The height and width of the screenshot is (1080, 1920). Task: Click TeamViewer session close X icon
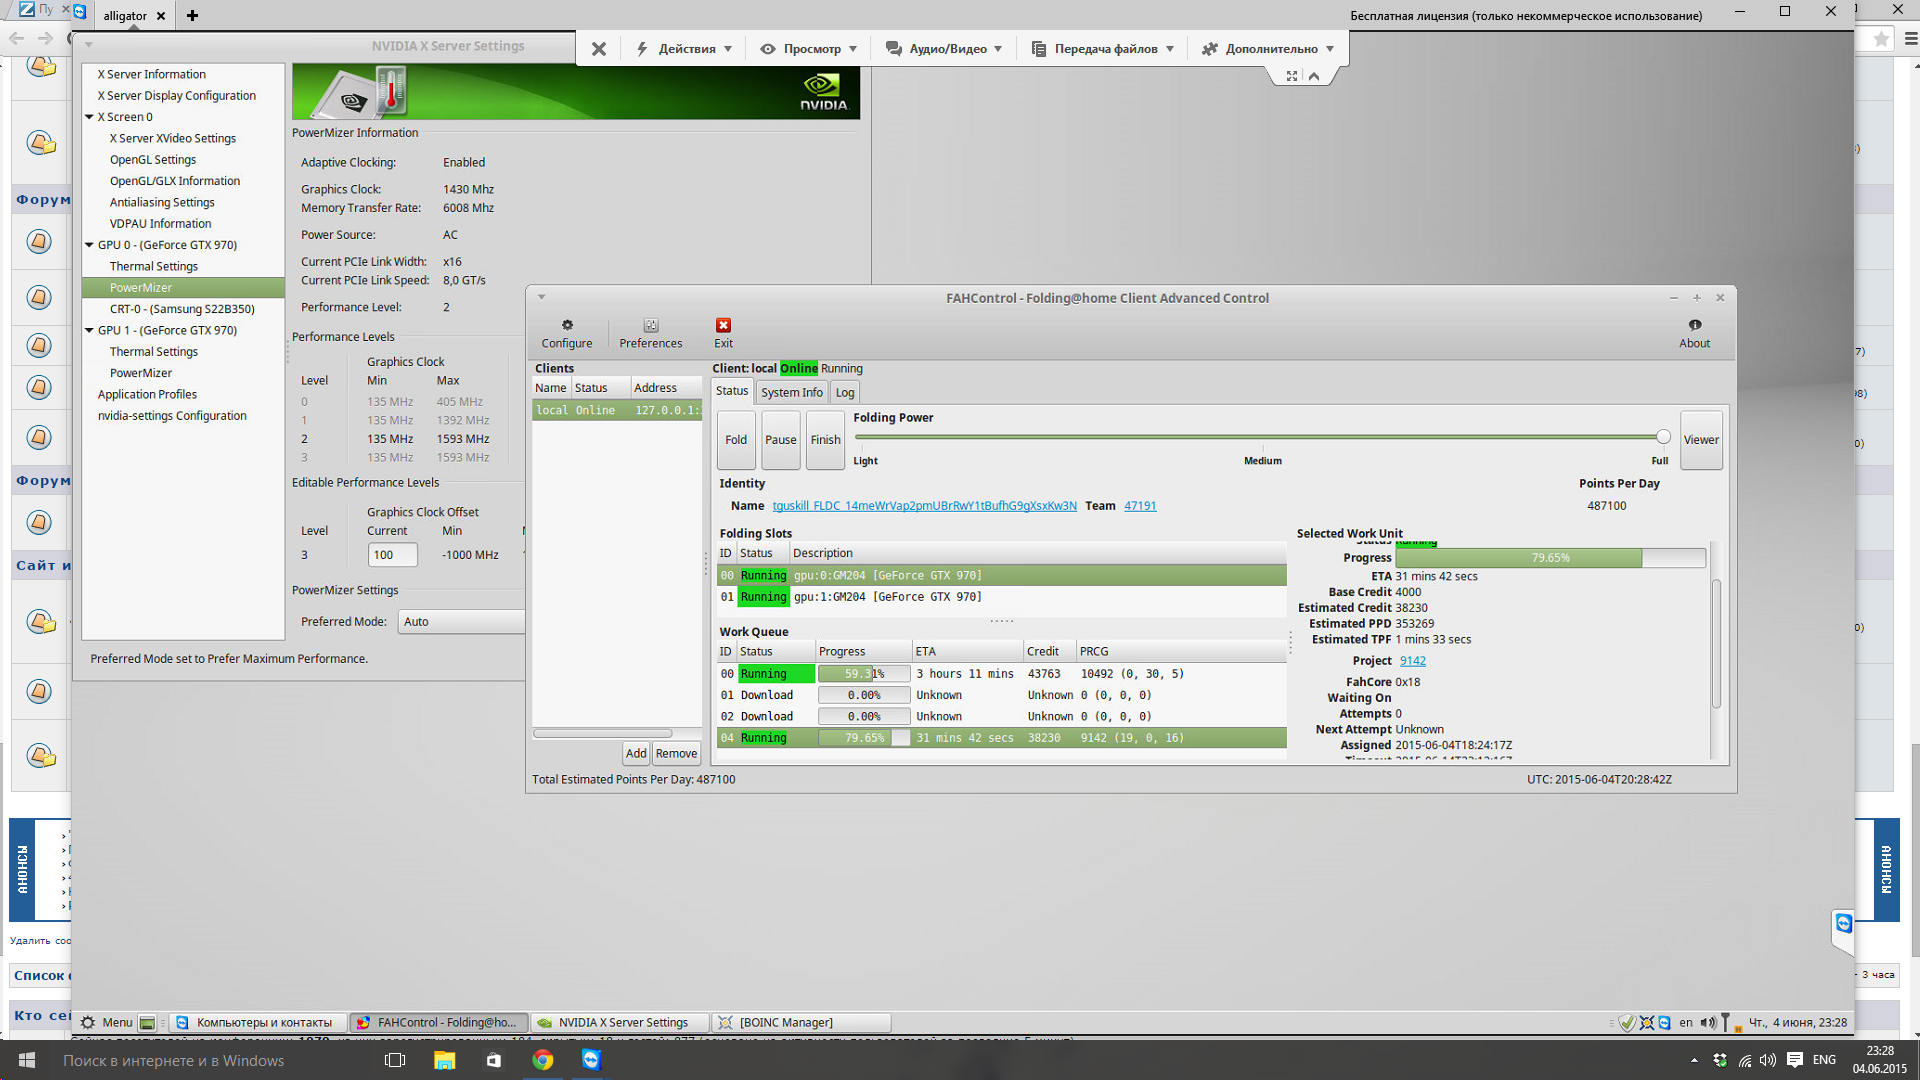[598, 48]
